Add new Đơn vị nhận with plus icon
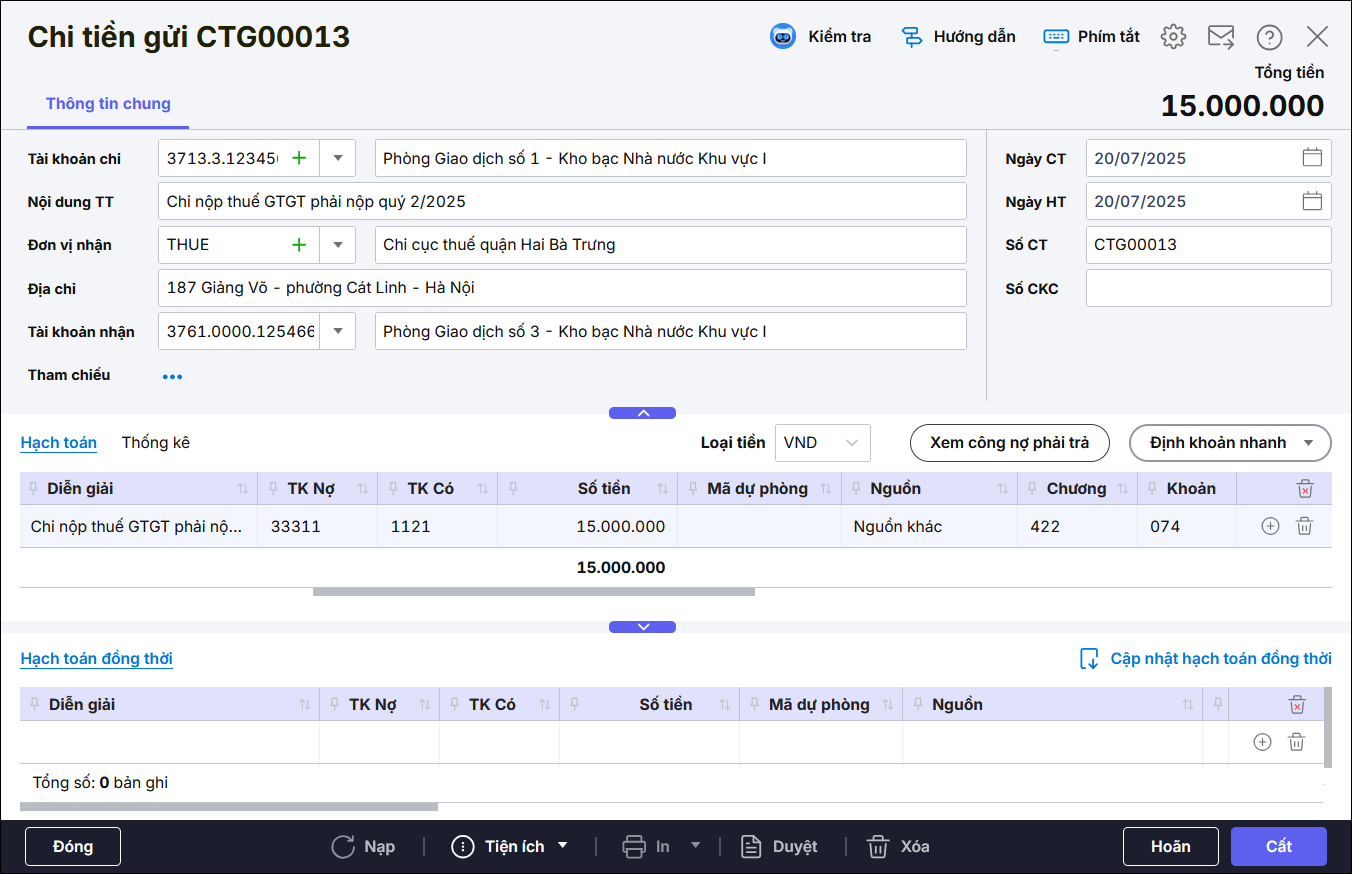Image resolution: width=1352 pixels, height=874 pixels. click(299, 245)
